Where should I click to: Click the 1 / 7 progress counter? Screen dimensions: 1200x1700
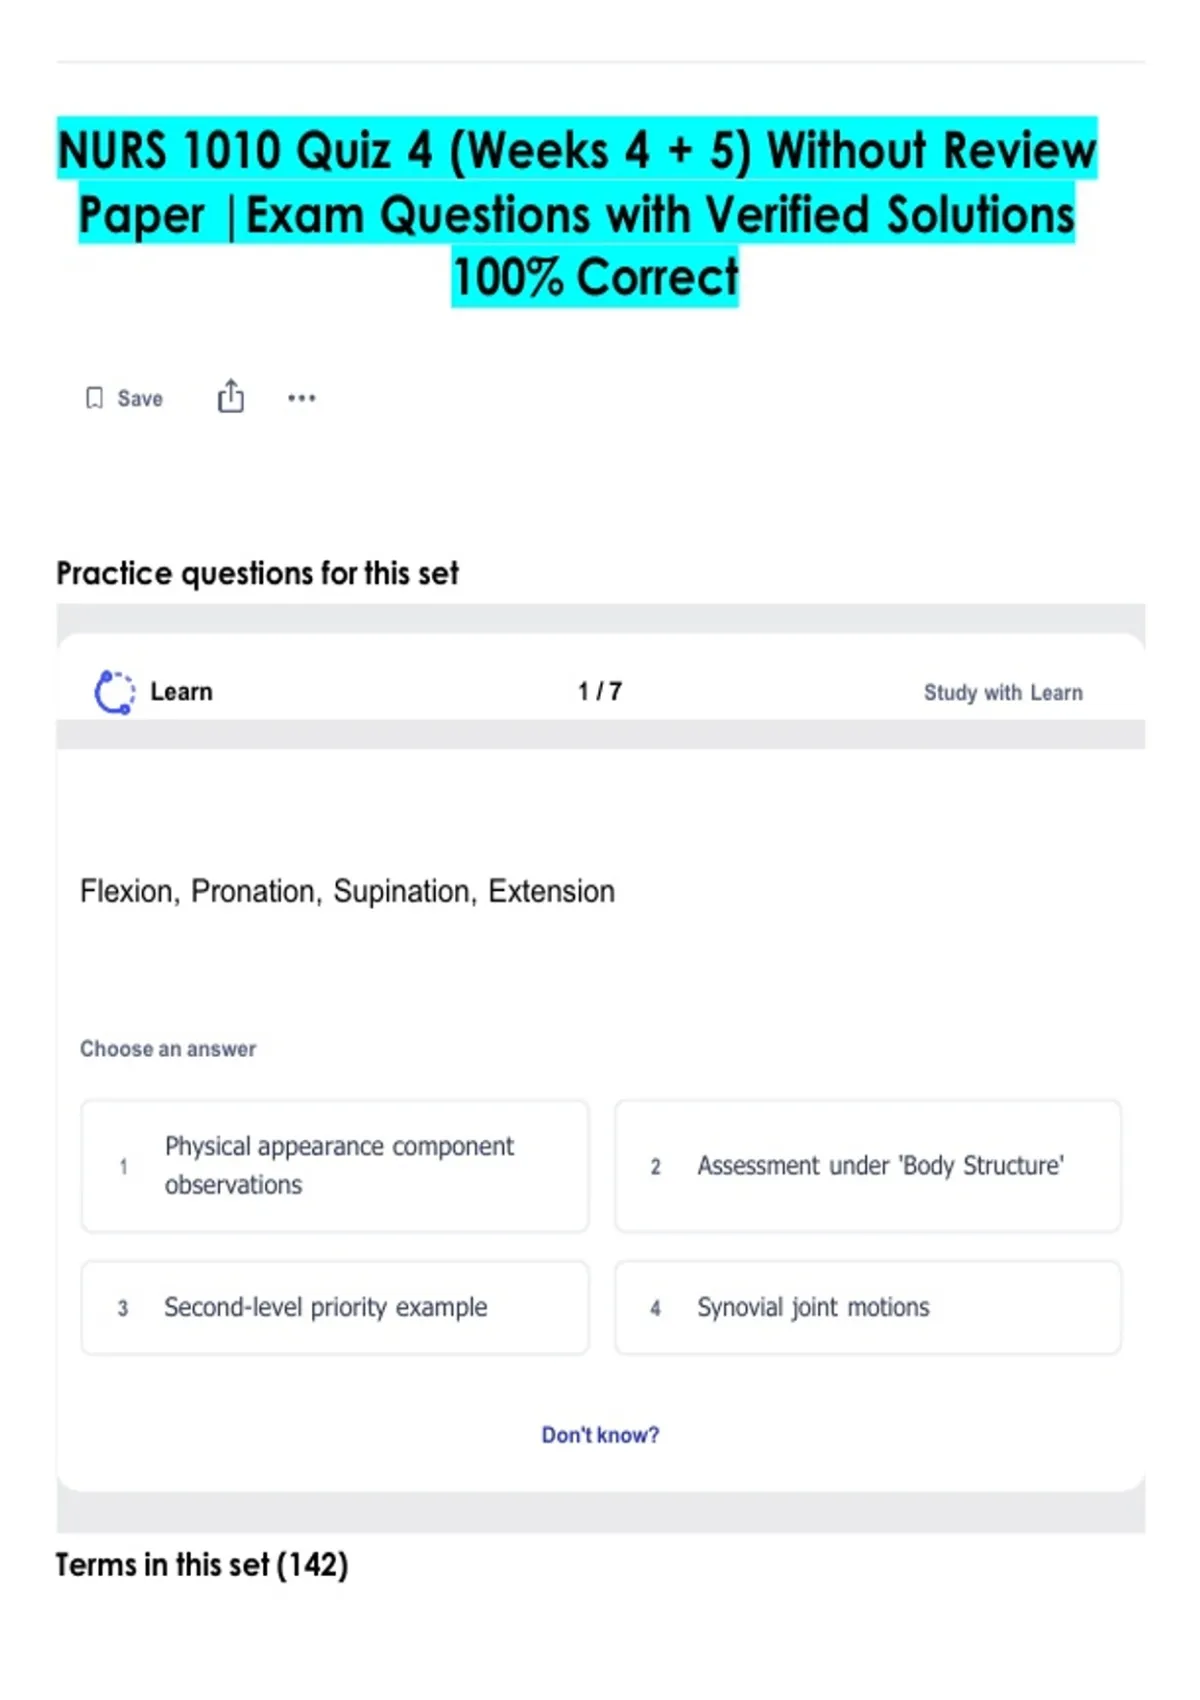click(600, 692)
